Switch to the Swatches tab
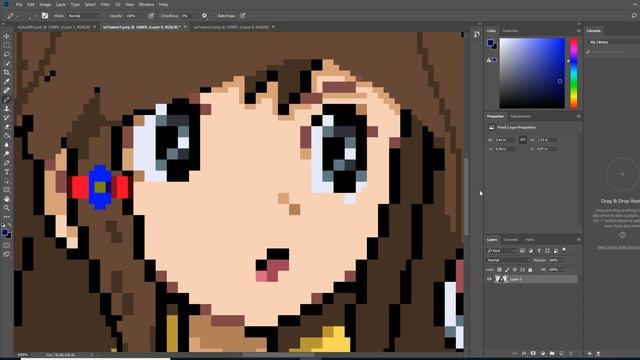The image size is (640, 360). [x=510, y=31]
